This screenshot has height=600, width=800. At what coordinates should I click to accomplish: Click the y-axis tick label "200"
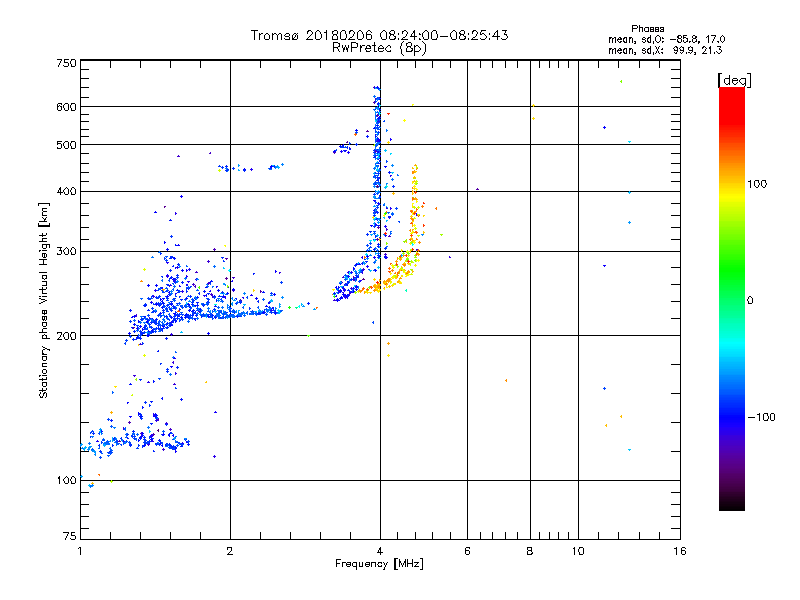pyautogui.click(x=66, y=336)
